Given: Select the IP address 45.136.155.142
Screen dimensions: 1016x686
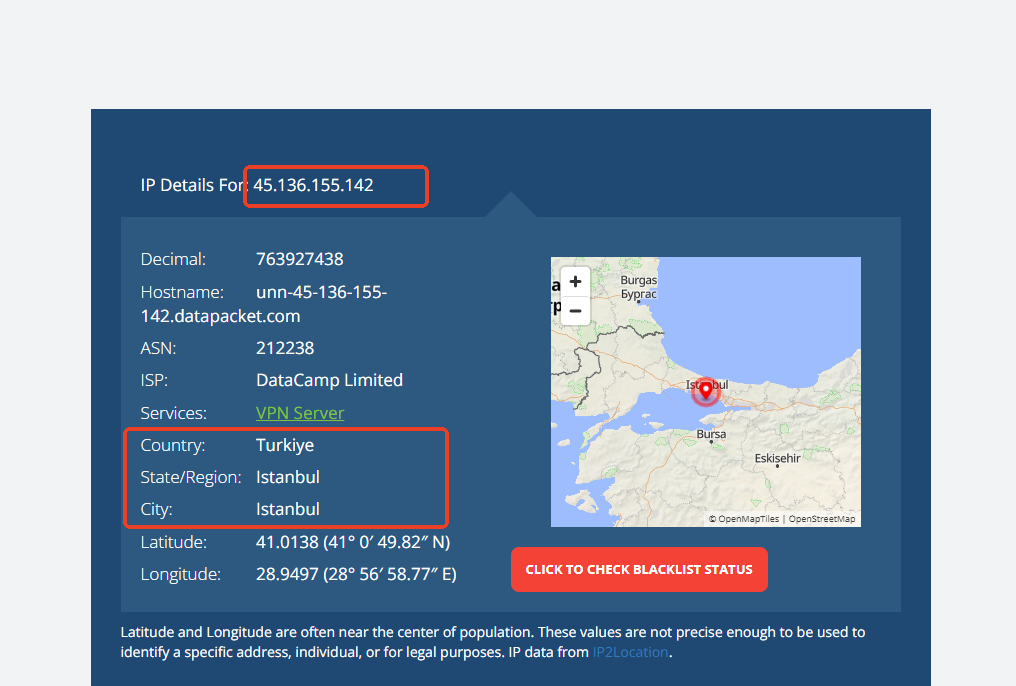Looking at the screenshot, I should [314, 185].
